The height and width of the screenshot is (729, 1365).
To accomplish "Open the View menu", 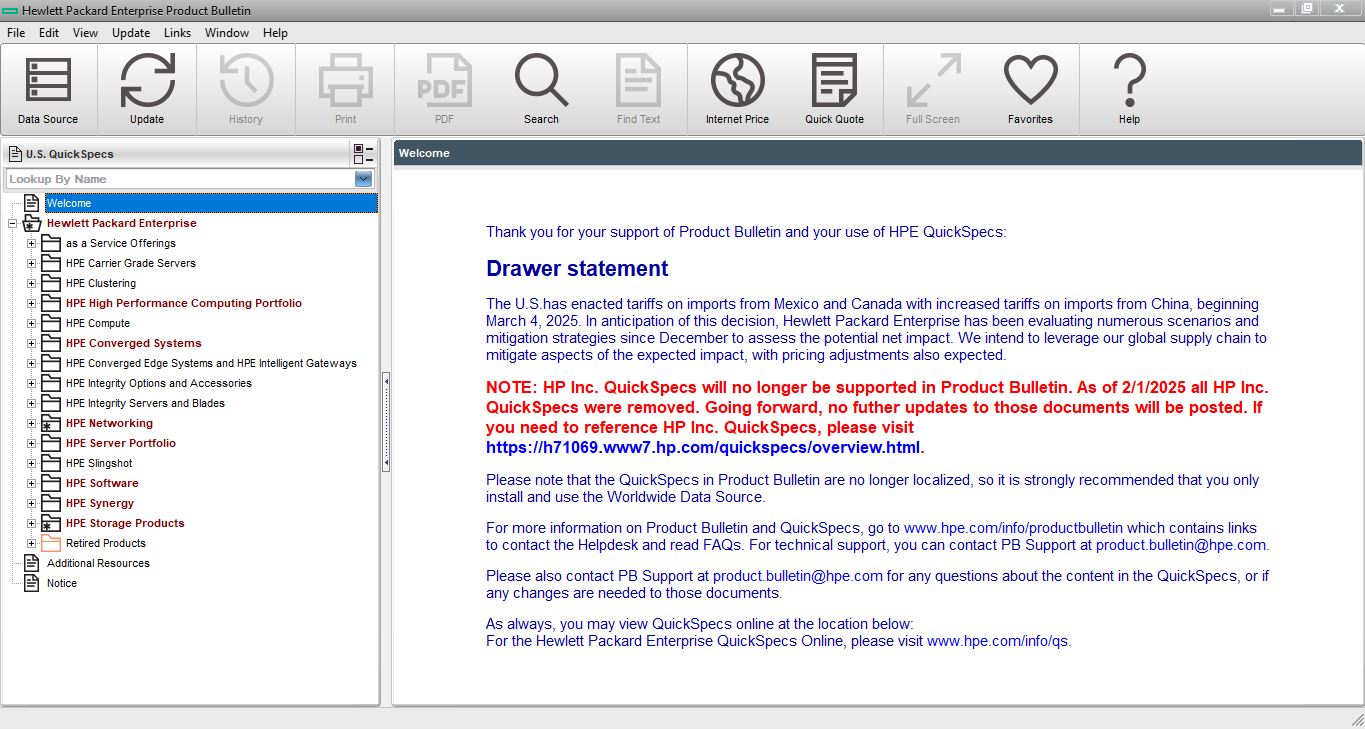I will coord(86,33).
